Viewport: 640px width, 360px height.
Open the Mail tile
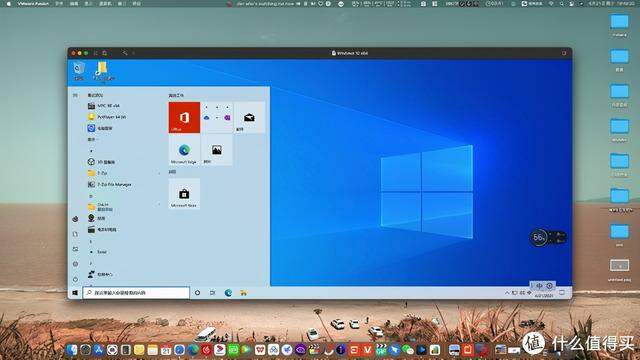coord(249,118)
